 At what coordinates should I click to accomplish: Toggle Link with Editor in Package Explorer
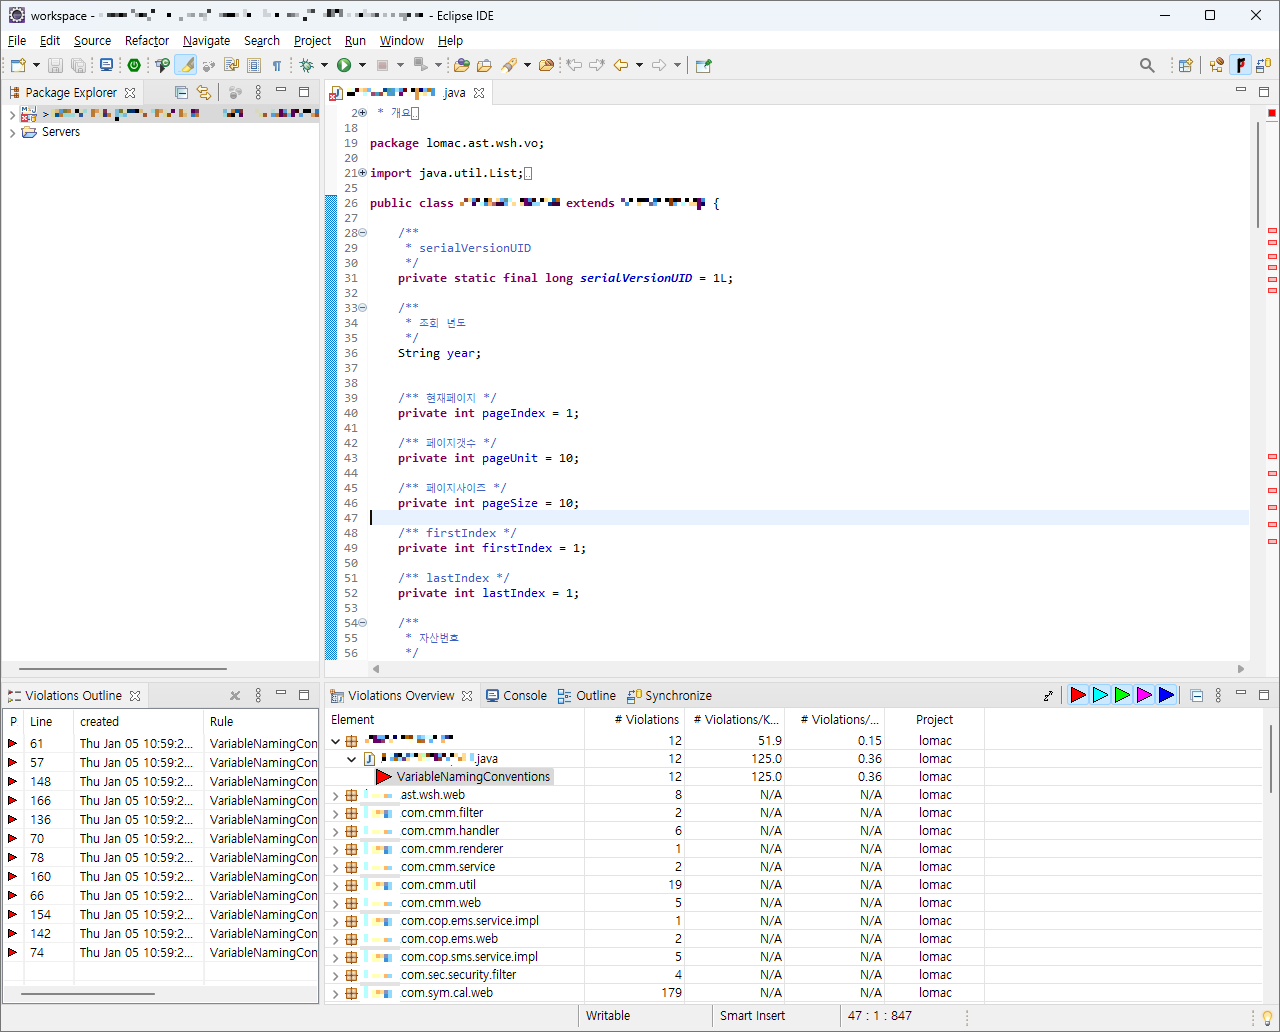pos(204,92)
